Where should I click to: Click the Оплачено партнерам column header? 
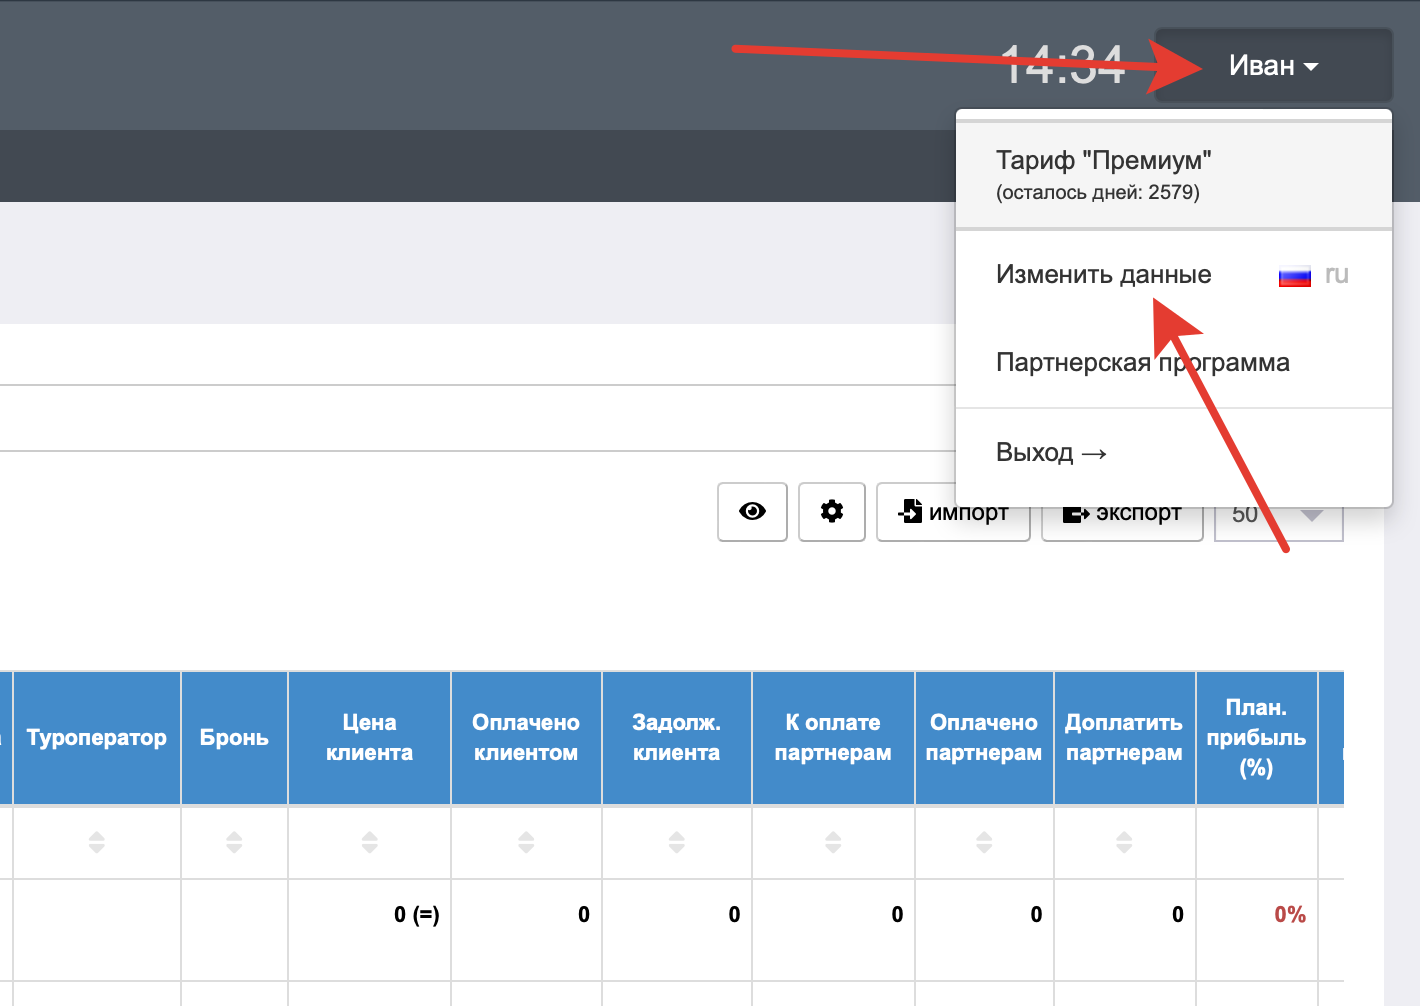[984, 738]
